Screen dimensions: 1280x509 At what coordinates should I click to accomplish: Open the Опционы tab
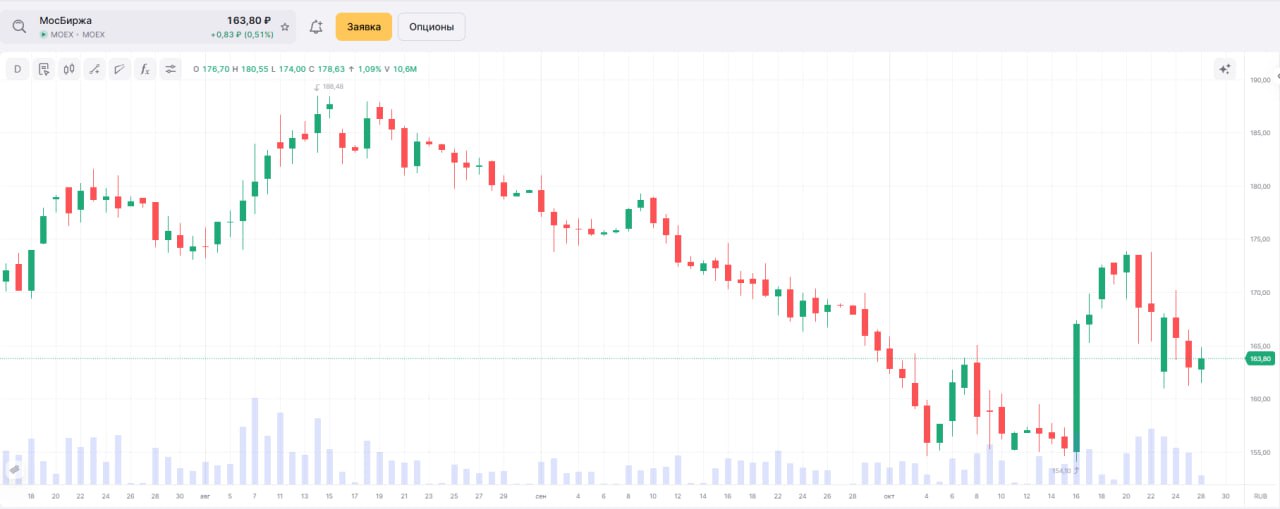point(431,27)
